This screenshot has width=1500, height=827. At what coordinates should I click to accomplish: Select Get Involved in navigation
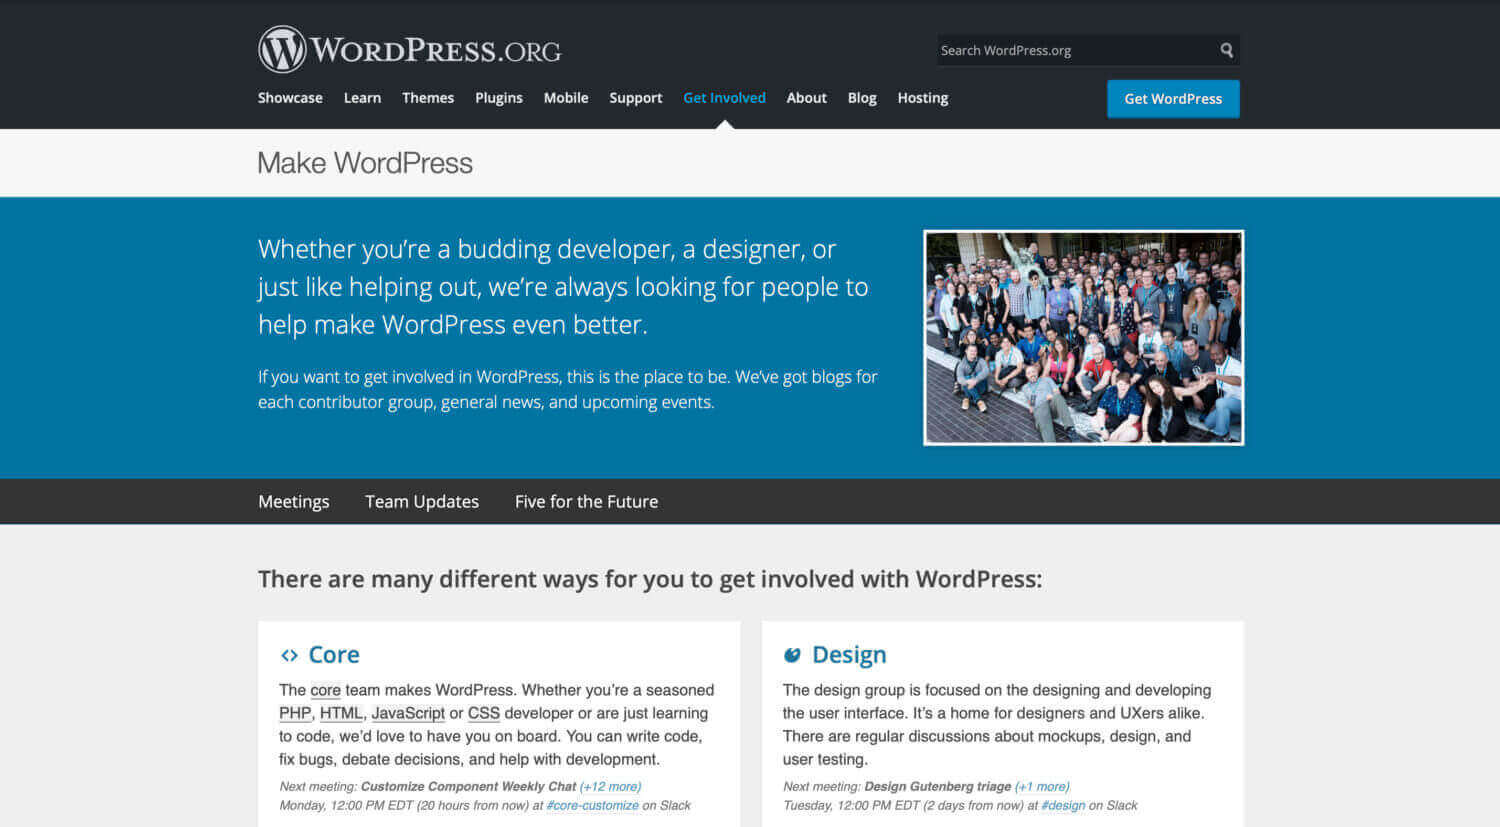pyautogui.click(x=724, y=98)
